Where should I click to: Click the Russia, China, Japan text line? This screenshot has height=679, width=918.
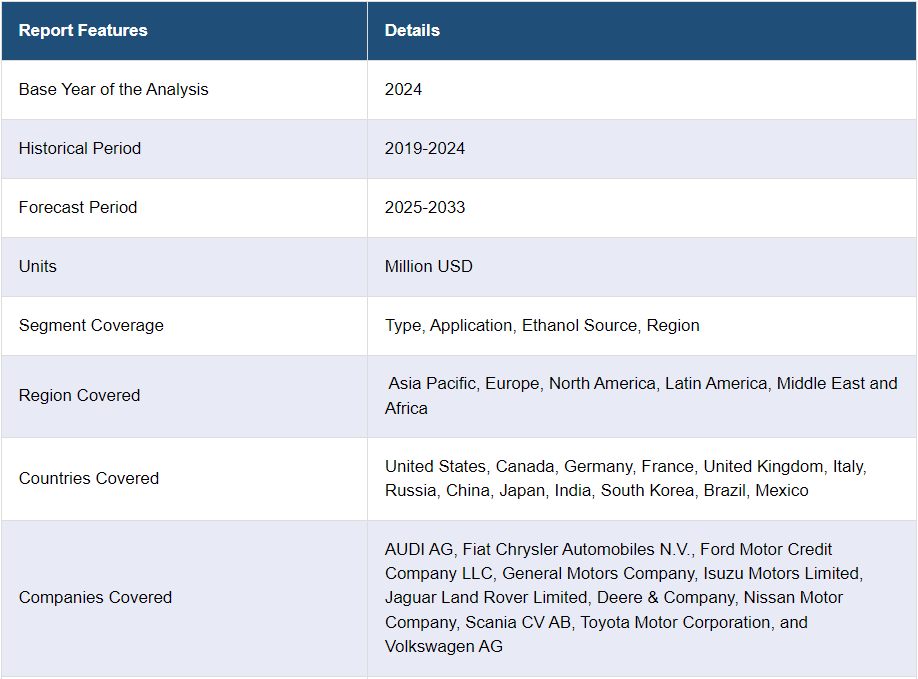(597, 491)
